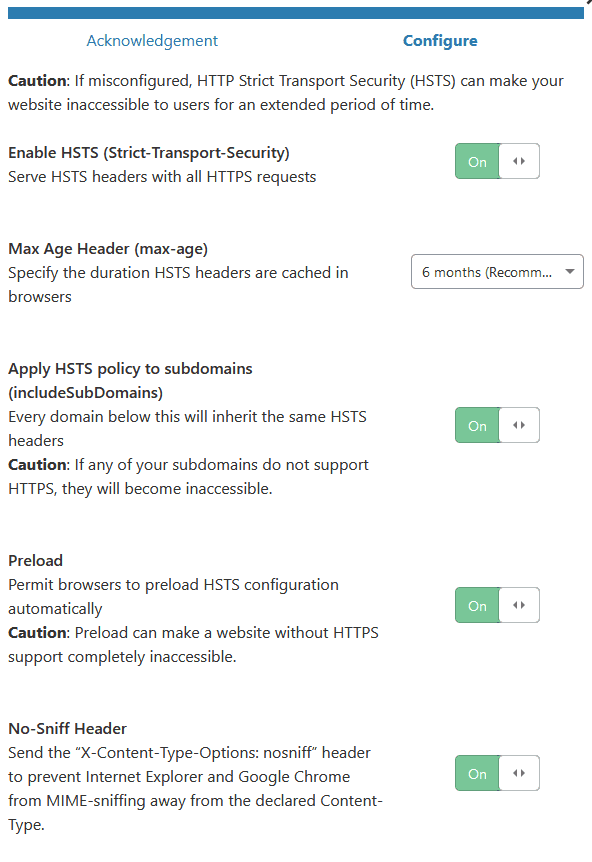Click the On indicator beside No-Sniff Header
The width and height of the screenshot is (592, 862).
[477, 773]
